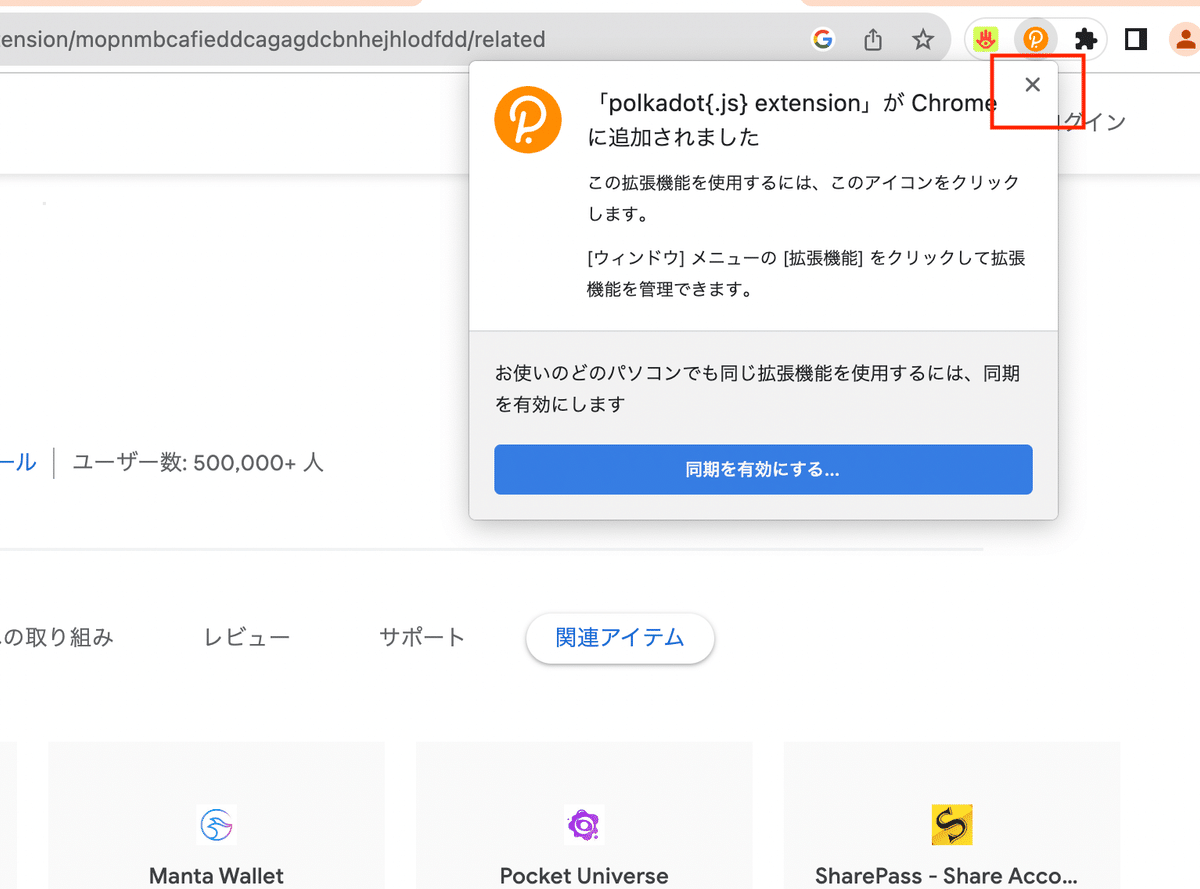Click the Google icon in address bar
Viewport: 1200px width, 889px height.
pyautogui.click(x=823, y=40)
